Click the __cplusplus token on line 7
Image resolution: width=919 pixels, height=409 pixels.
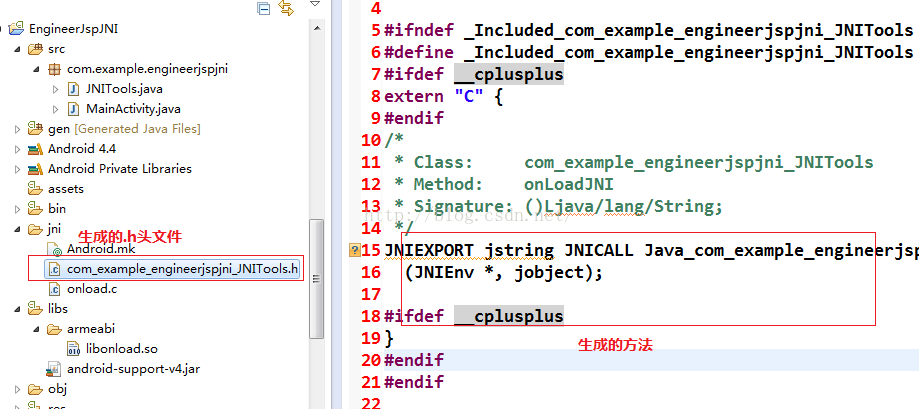[x=509, y=74]
